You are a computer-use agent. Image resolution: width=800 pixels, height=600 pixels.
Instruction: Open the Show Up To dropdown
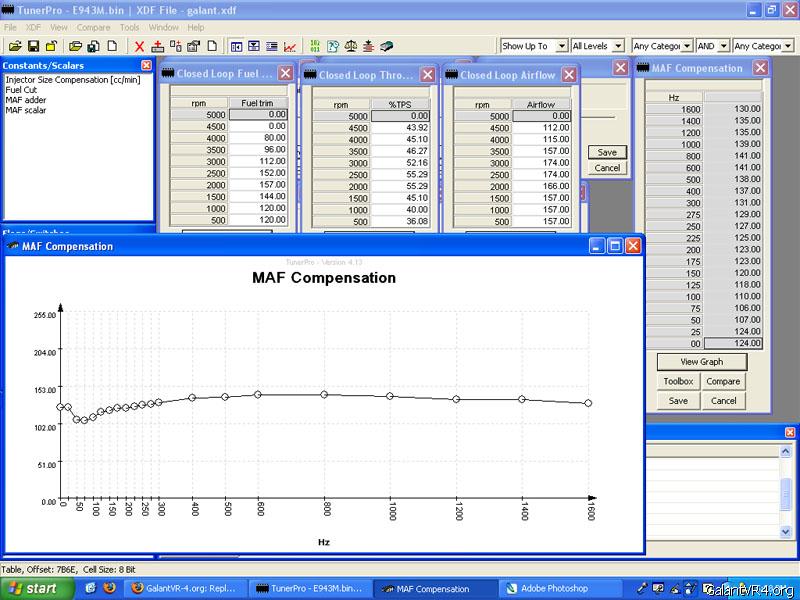point(562,46)
